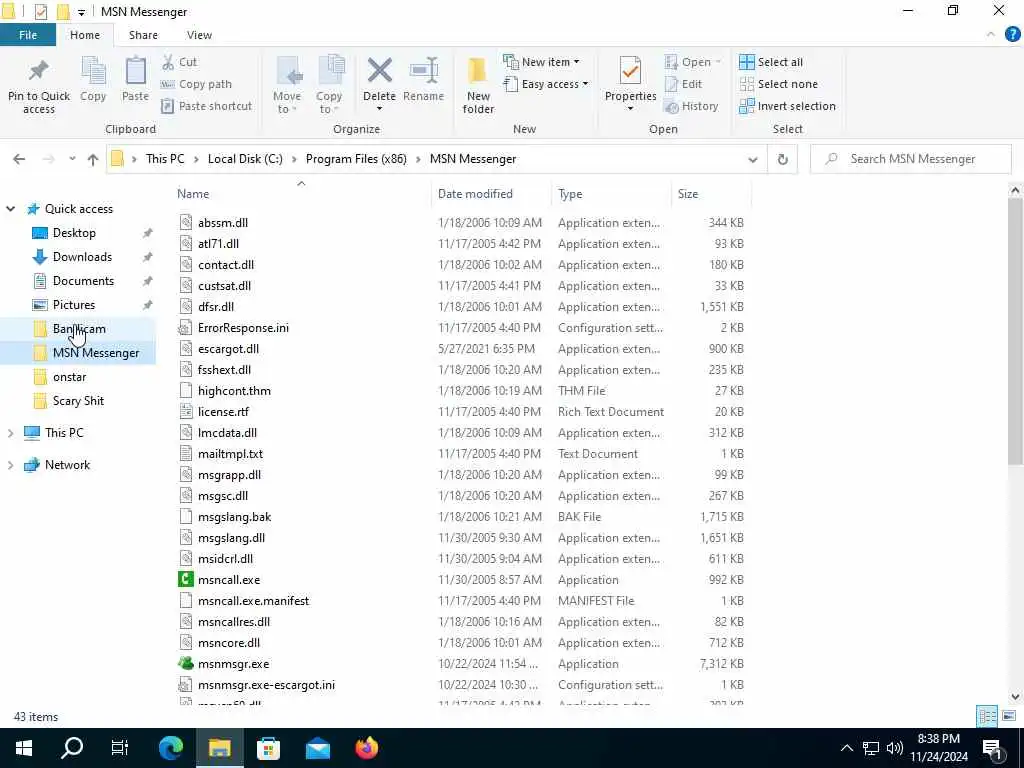Open the taskbar clock and date
Viewport: 1024px width, 768px height.
tap(938, 748)
